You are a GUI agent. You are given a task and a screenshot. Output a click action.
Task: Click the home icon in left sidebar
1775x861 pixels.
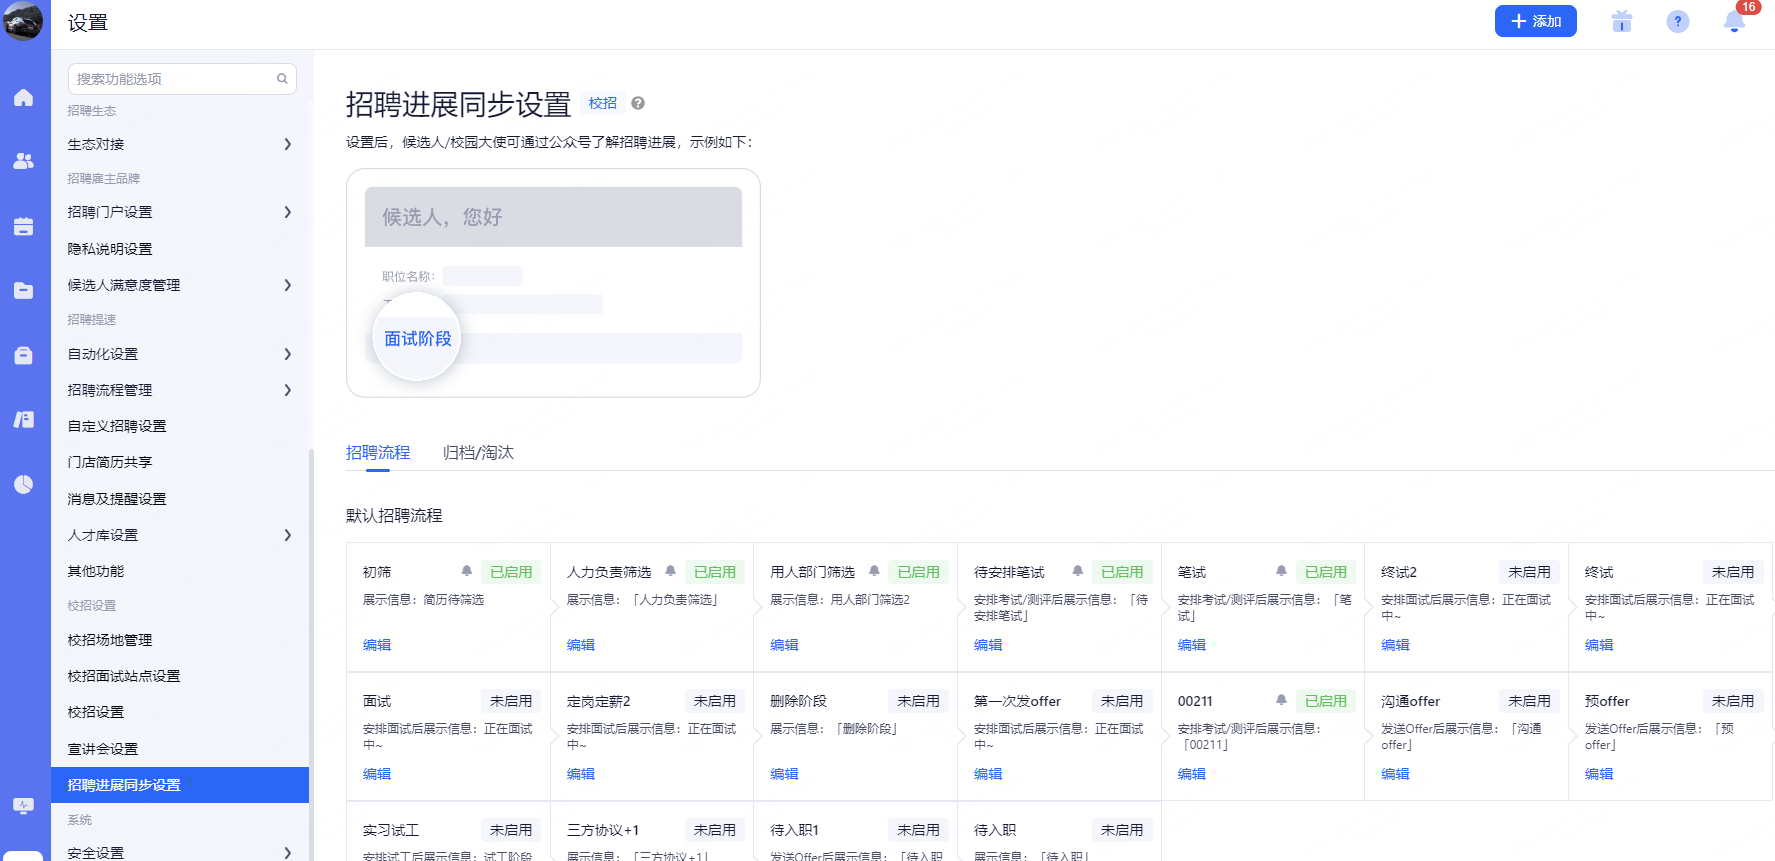(x=24, y=98)
